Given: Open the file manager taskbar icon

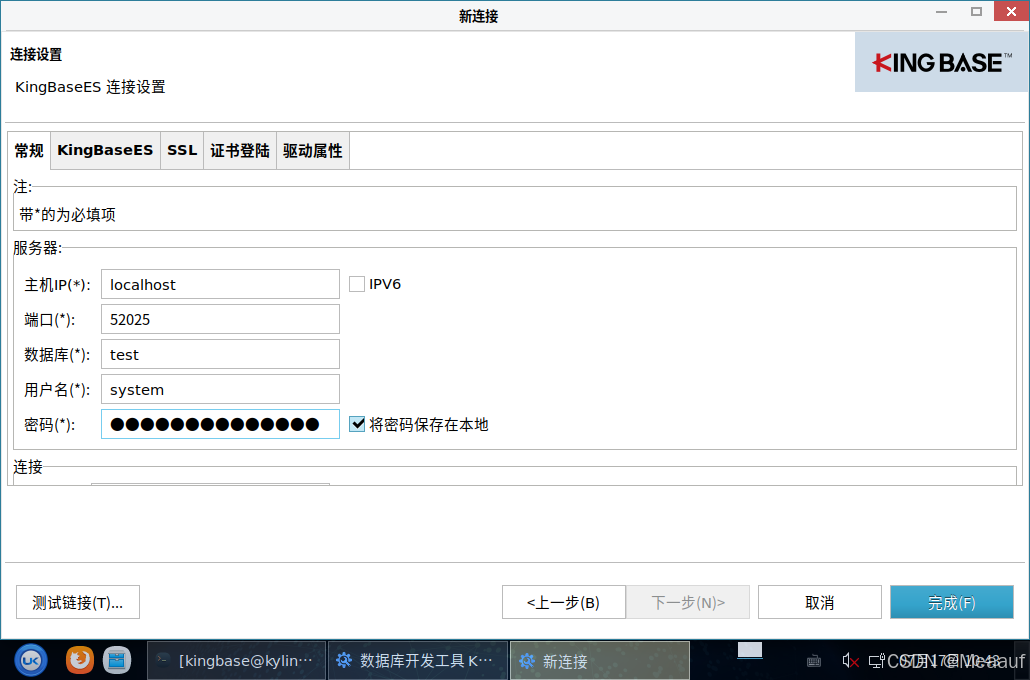Looking at the screenshot, I should coord(117,660).
